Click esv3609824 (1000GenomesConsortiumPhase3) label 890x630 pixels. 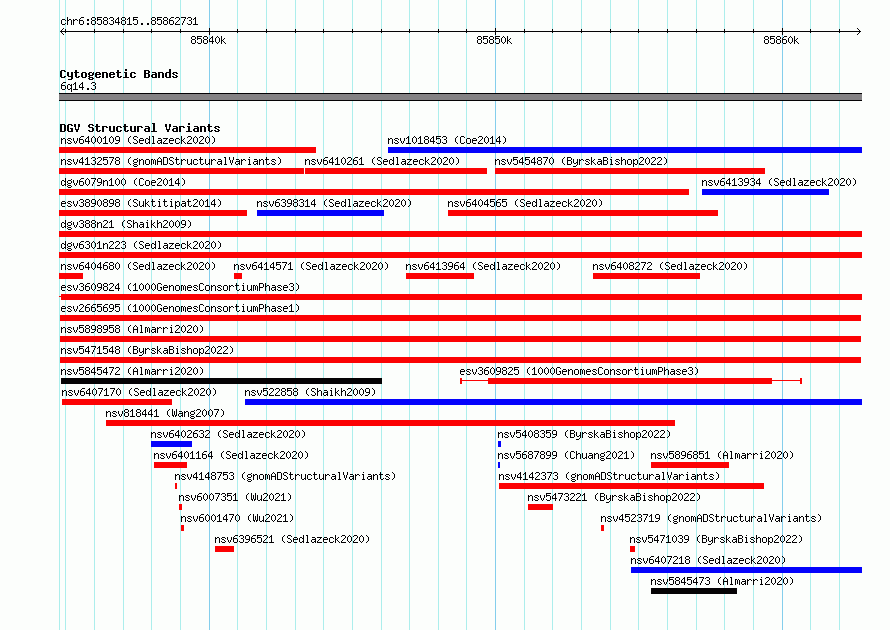pyautogui.click(x=180, y=287)
